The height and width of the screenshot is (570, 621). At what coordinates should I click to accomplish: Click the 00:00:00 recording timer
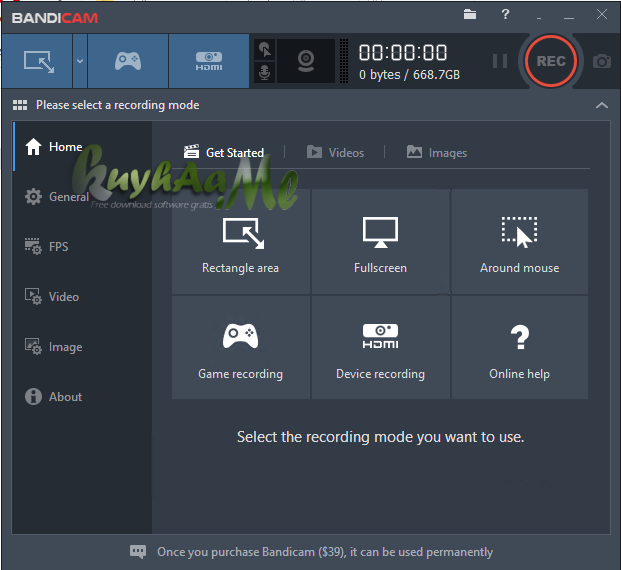point(403,53)
